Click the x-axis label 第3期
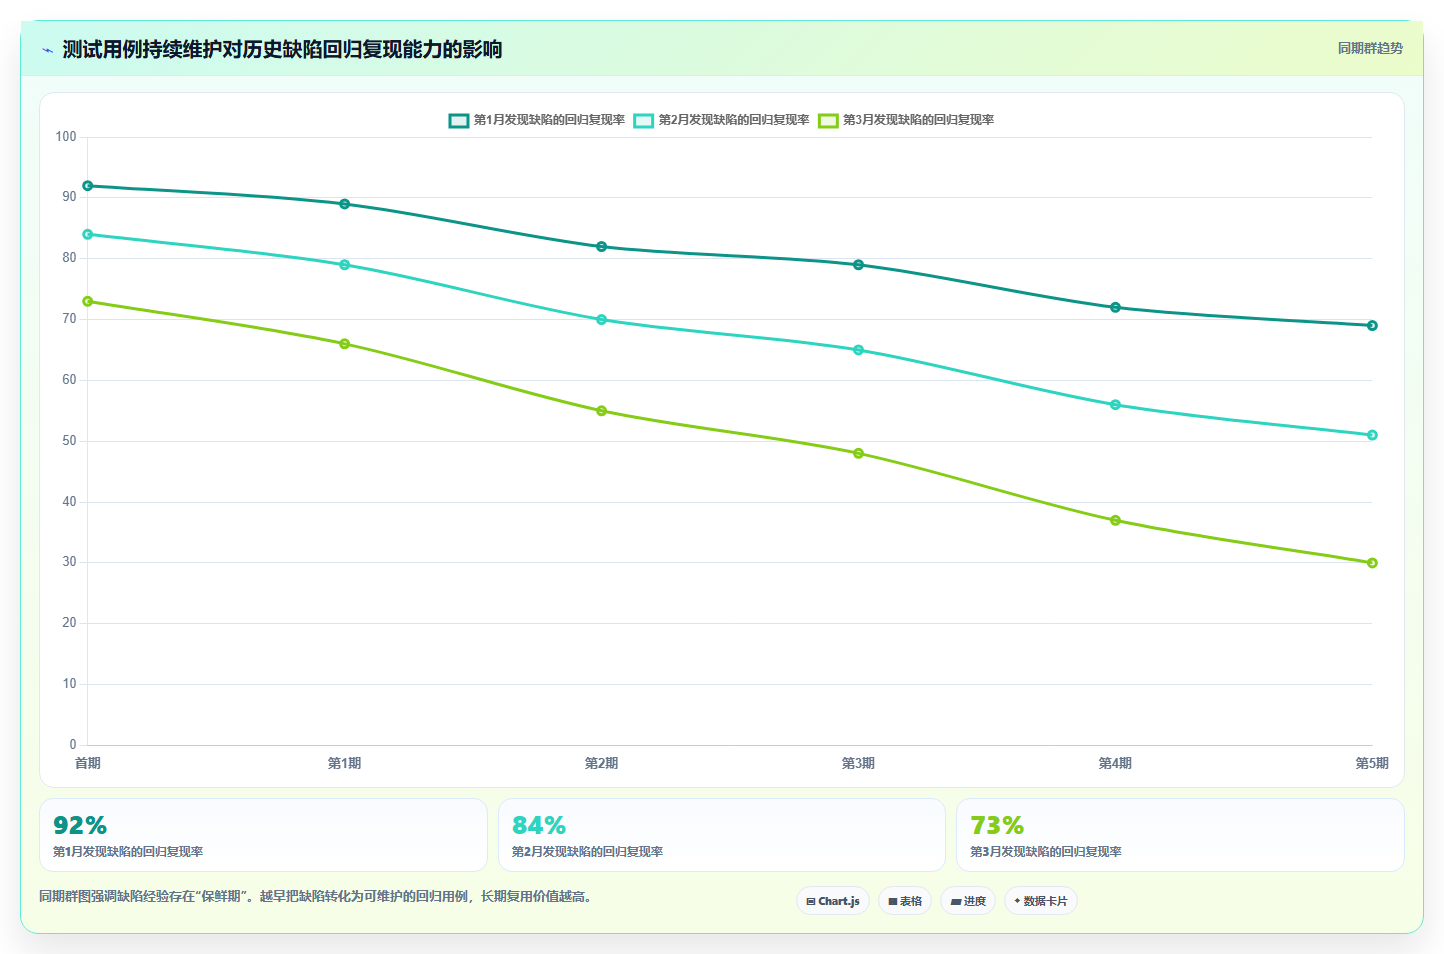The image size is (1444, 954). click(x=858, y=763)
